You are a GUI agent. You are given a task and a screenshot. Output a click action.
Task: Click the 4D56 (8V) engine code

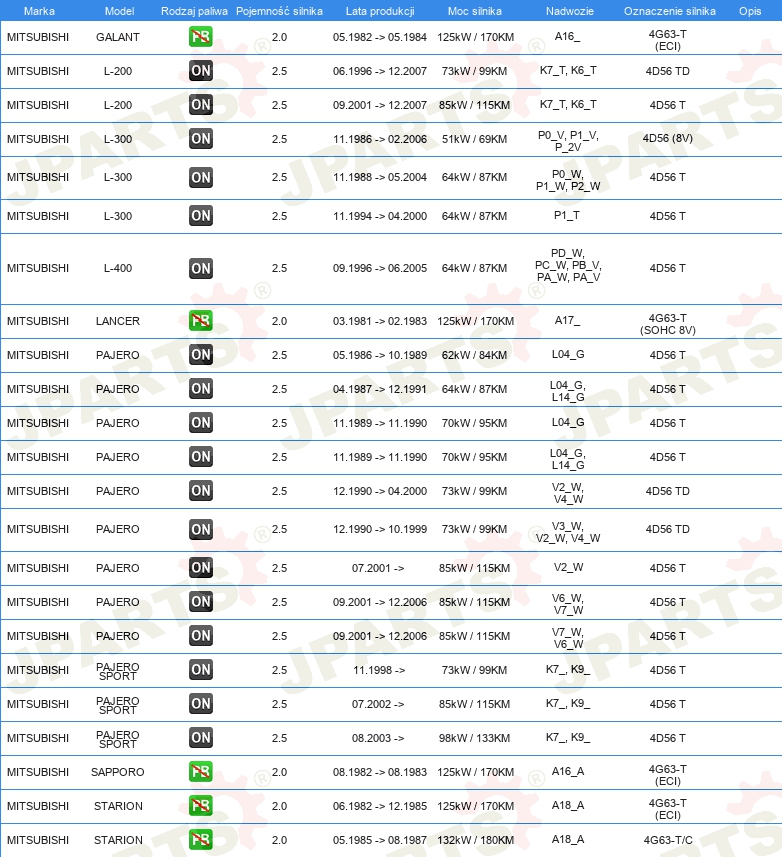(x=668, y=138)
